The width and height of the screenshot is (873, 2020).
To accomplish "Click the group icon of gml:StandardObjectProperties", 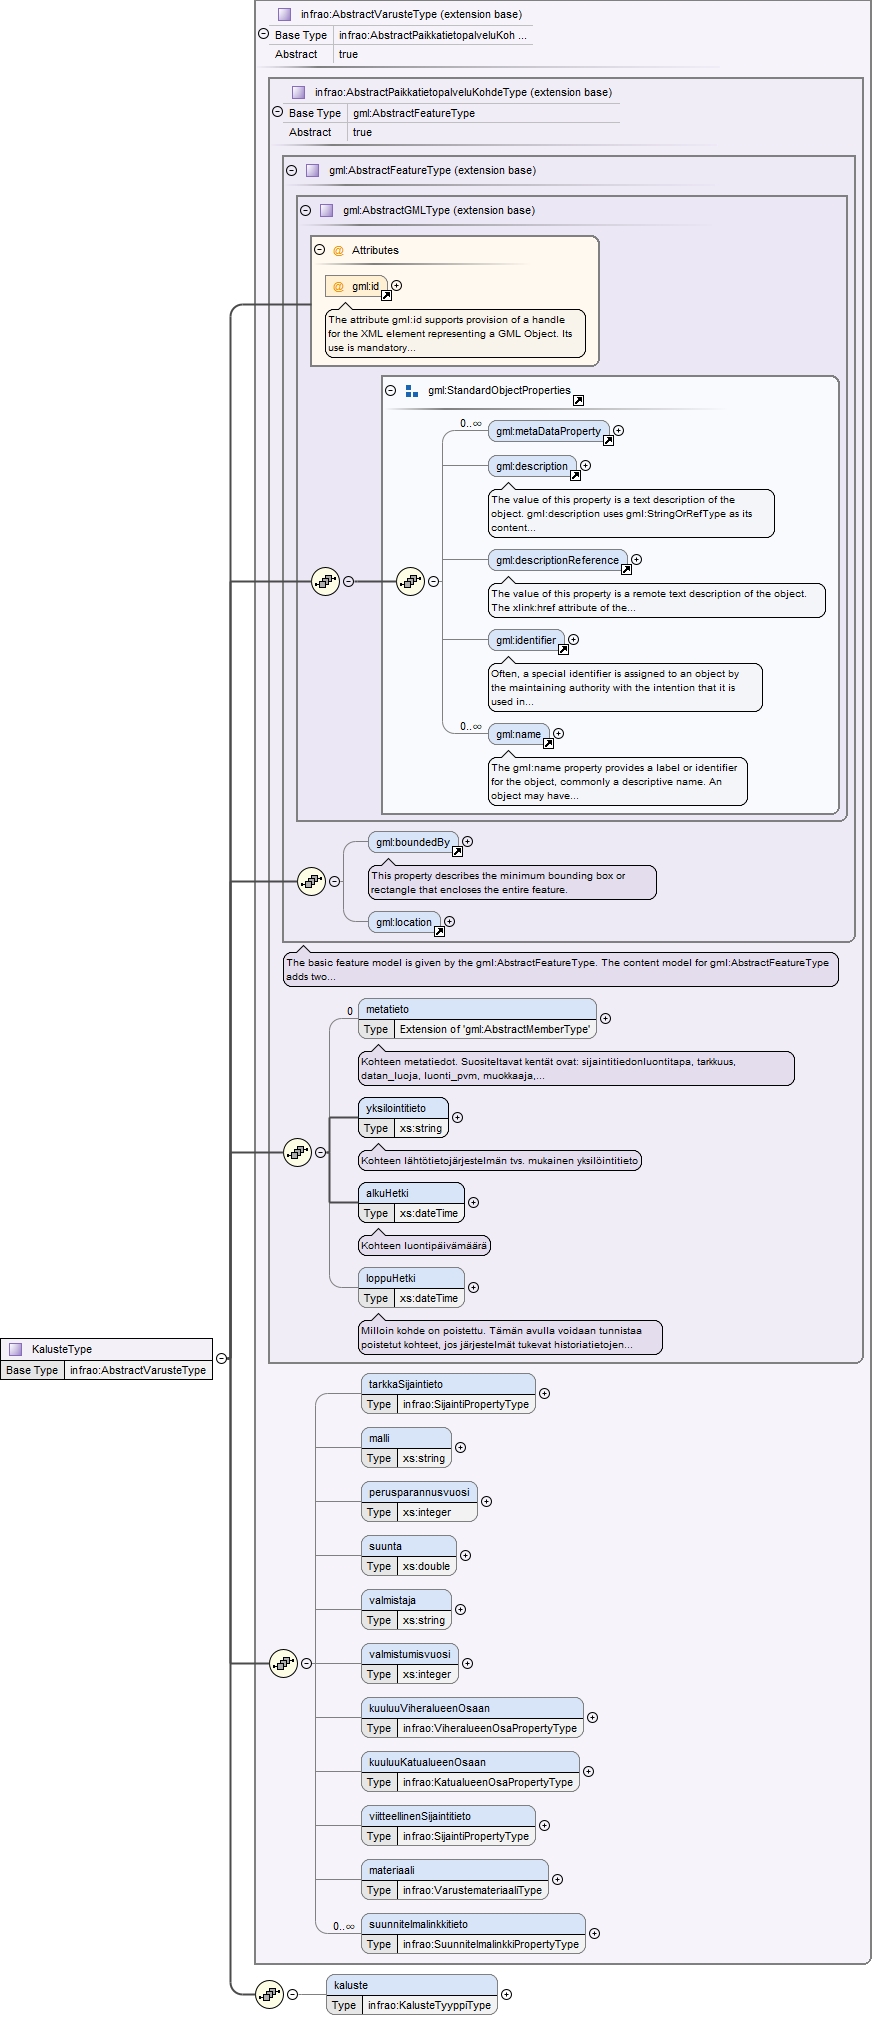I will tap(411, 391).
